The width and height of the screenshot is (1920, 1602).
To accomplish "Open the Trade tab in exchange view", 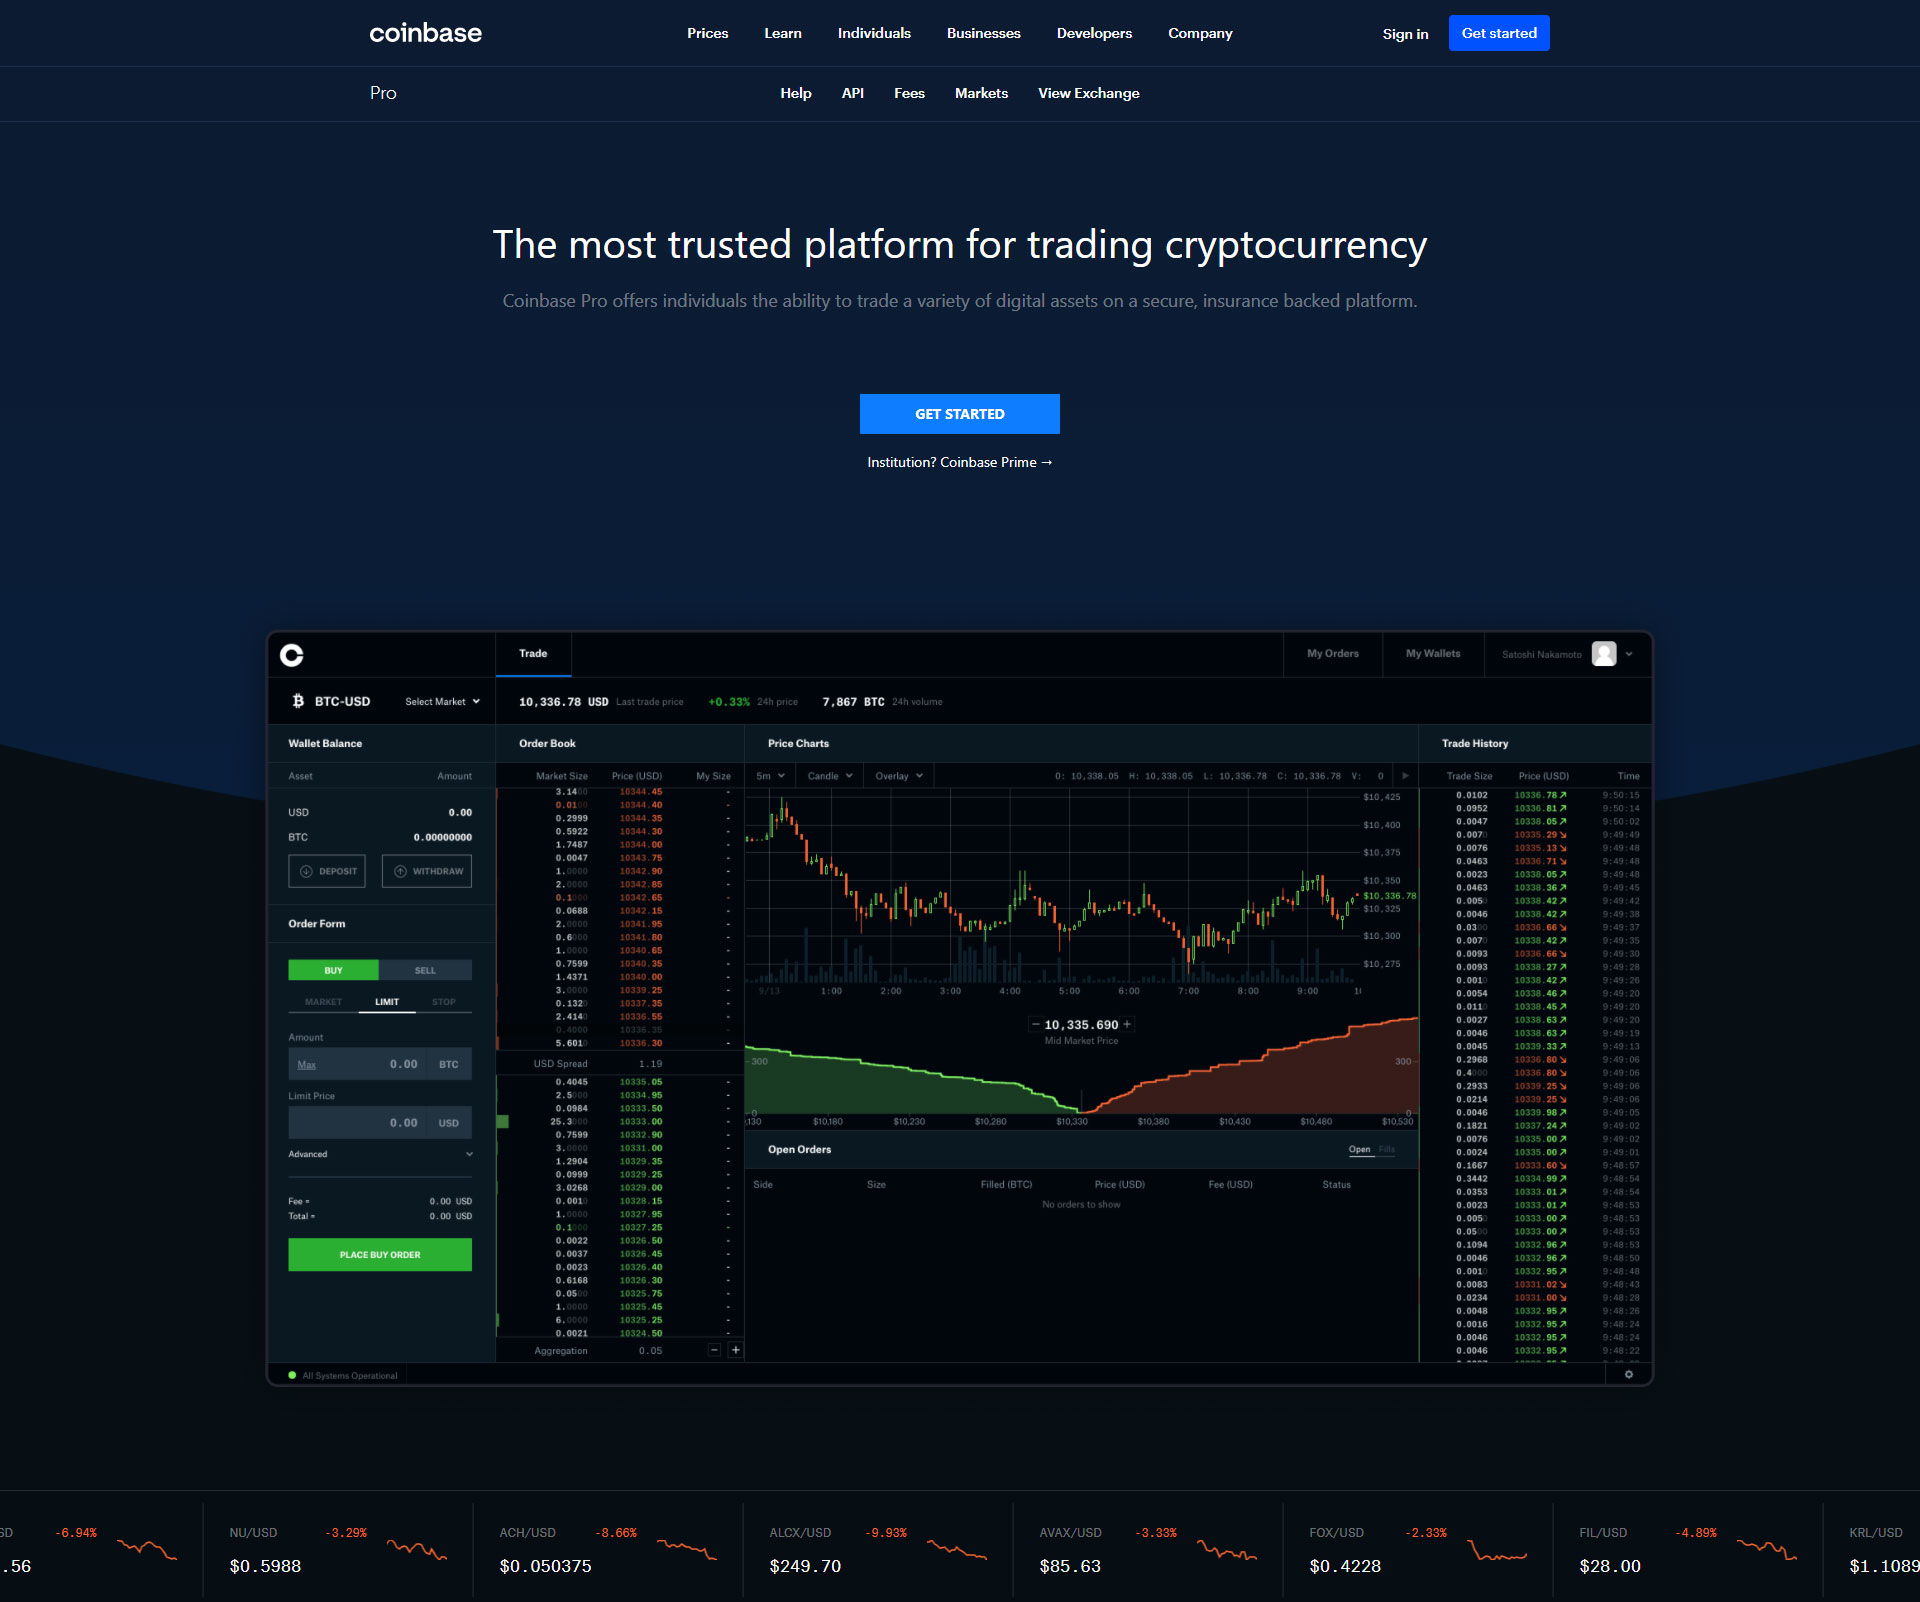I will (533, 654).
